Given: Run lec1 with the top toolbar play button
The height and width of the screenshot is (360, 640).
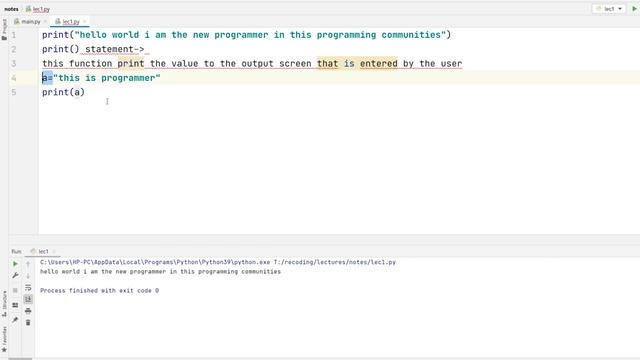Looking at the screenshot, I should (x=634, y=9).
